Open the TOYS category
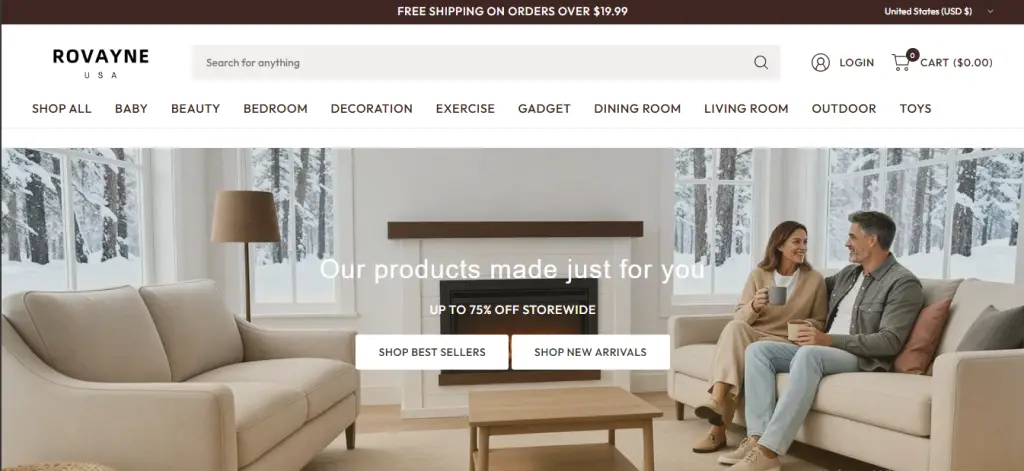1024x471 pixels. point(915,108)
